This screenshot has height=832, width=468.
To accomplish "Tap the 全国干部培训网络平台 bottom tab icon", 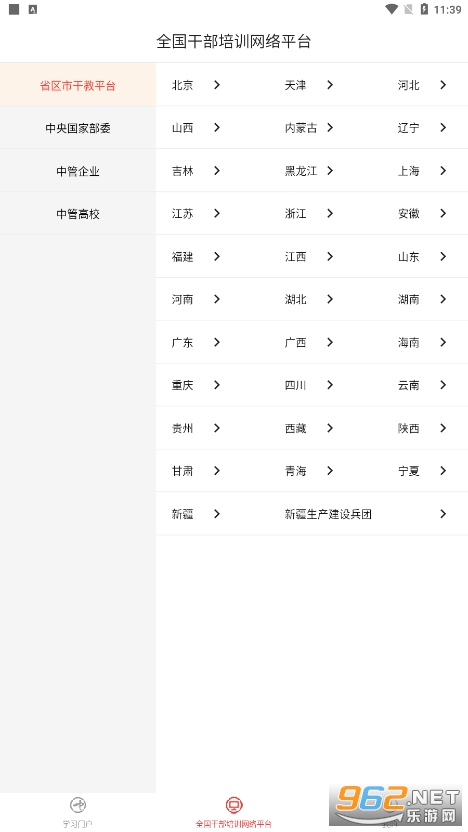I will (234, 805).
